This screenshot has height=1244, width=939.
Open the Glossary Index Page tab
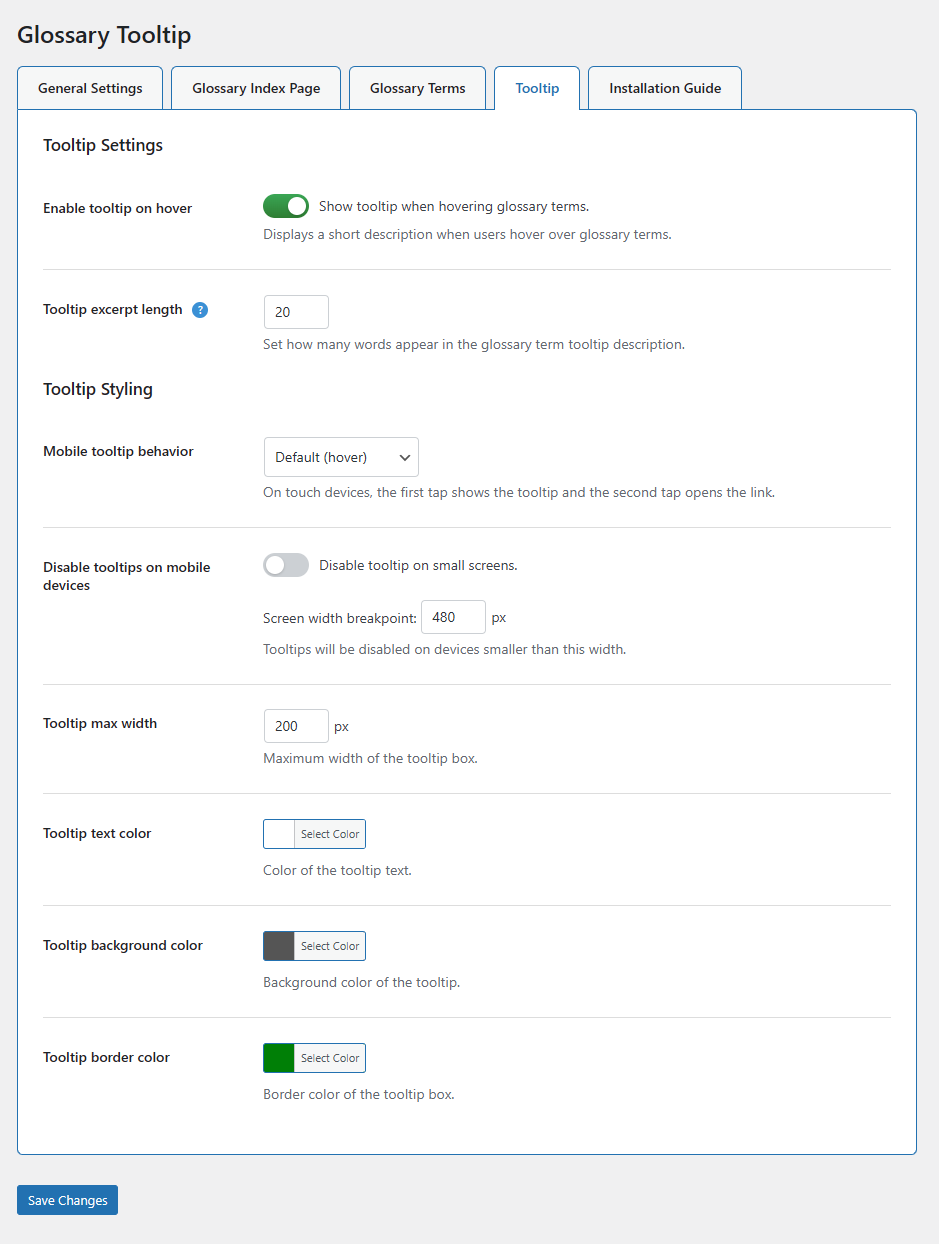click(x=256, y=88)
